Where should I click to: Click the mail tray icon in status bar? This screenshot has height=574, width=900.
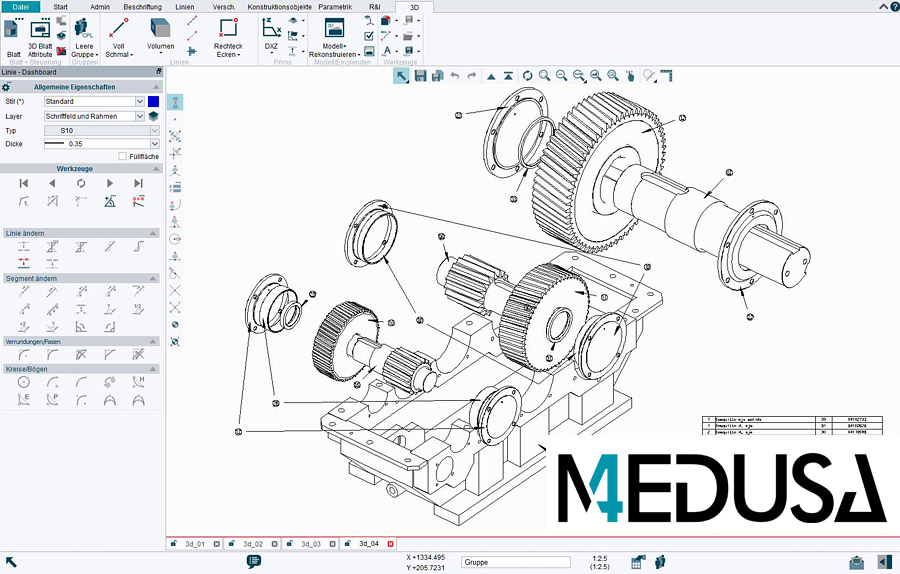point(856,561)
